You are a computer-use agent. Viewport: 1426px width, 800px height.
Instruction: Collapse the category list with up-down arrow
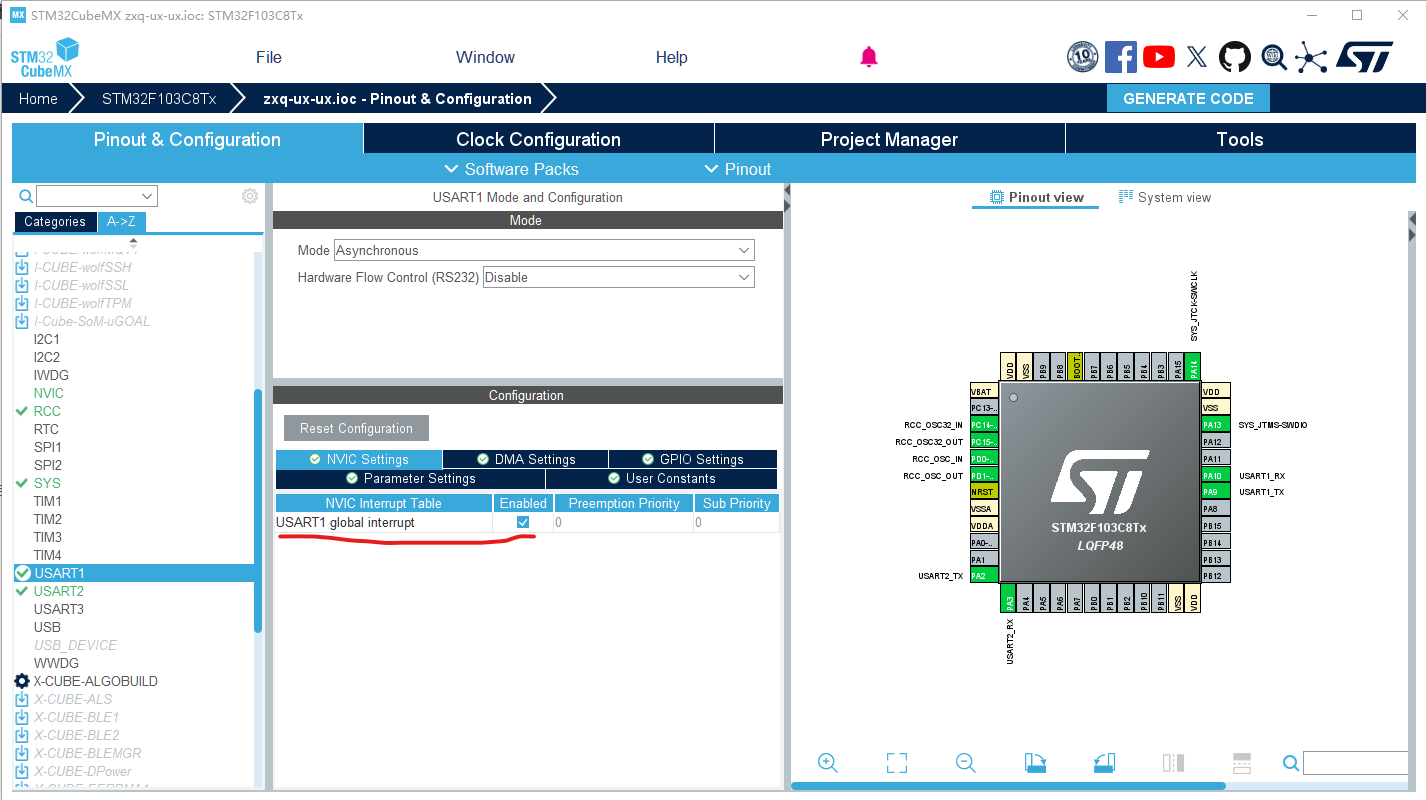[x=133, y=242]
